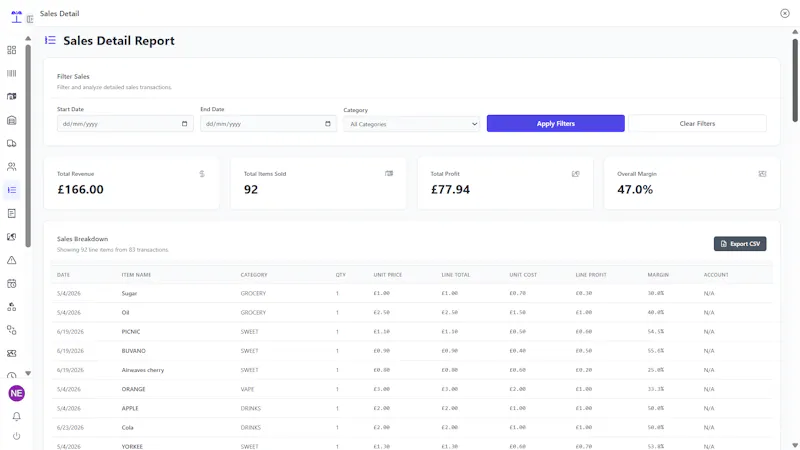Open the receipt document icon in sidebar
Image resolution: width=800 pixels, height=450 pixels.
click(12, 213)
